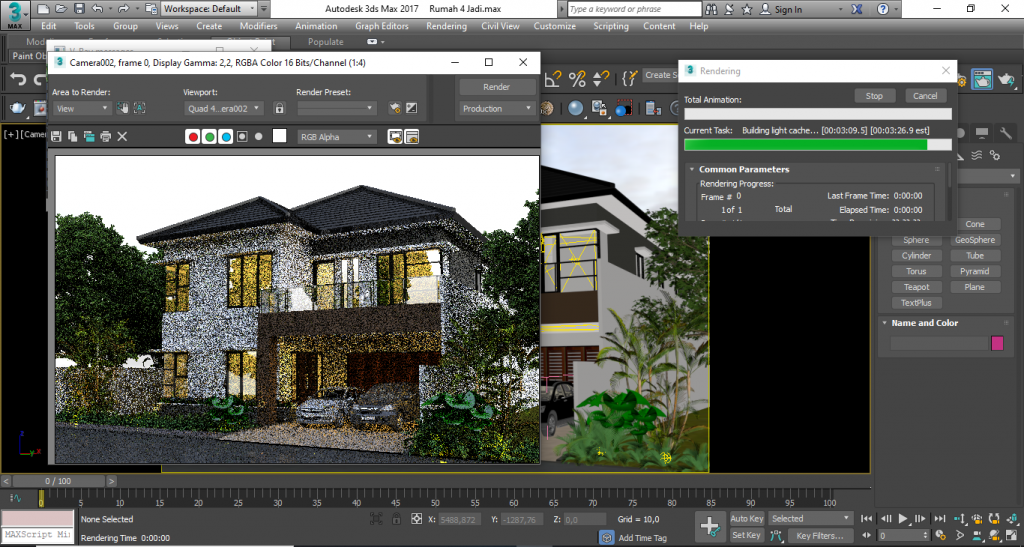Open the Rendered Frame Window teapot icon
The width and height of the screenshot is (1024, 547).
(982, 79)
